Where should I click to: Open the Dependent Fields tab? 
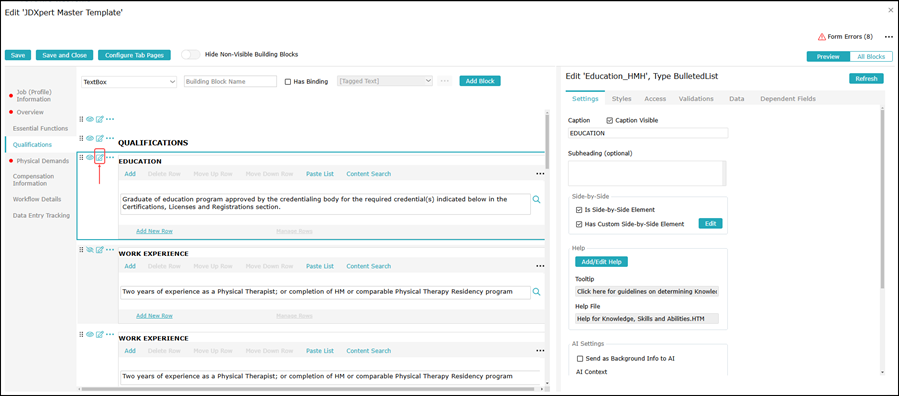point(788,99)
